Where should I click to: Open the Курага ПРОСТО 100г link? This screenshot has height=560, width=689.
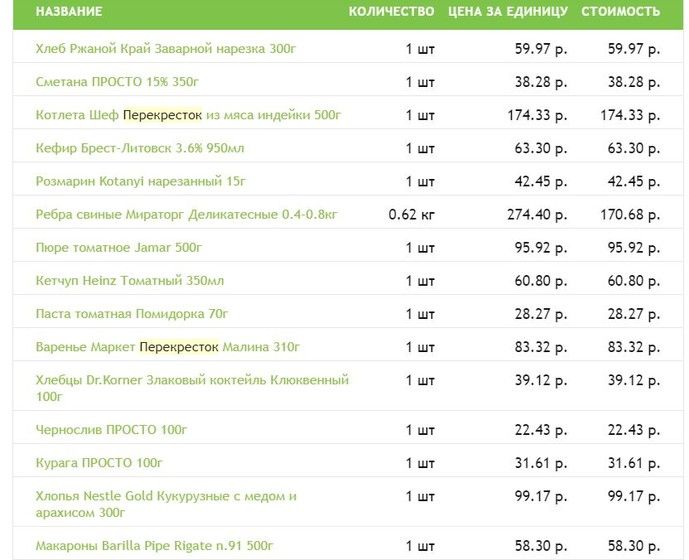coord(99,463)
